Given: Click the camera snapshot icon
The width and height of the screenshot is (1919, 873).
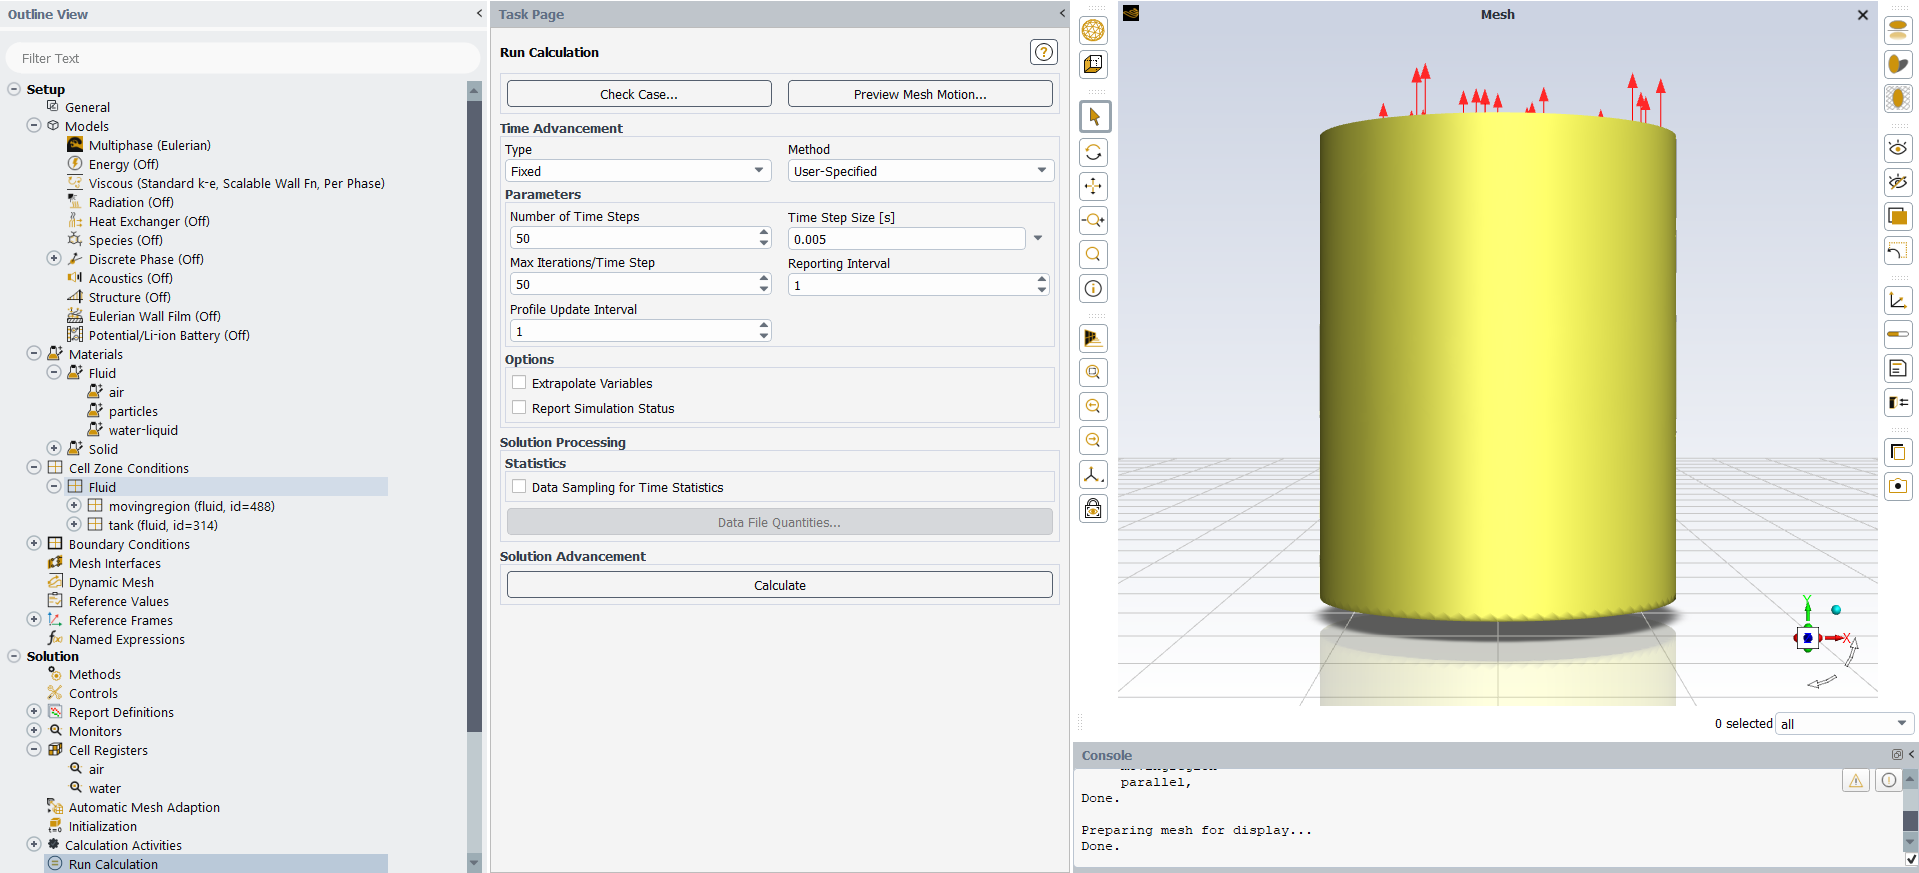Looking at the screenshot, I should 1897,486.
